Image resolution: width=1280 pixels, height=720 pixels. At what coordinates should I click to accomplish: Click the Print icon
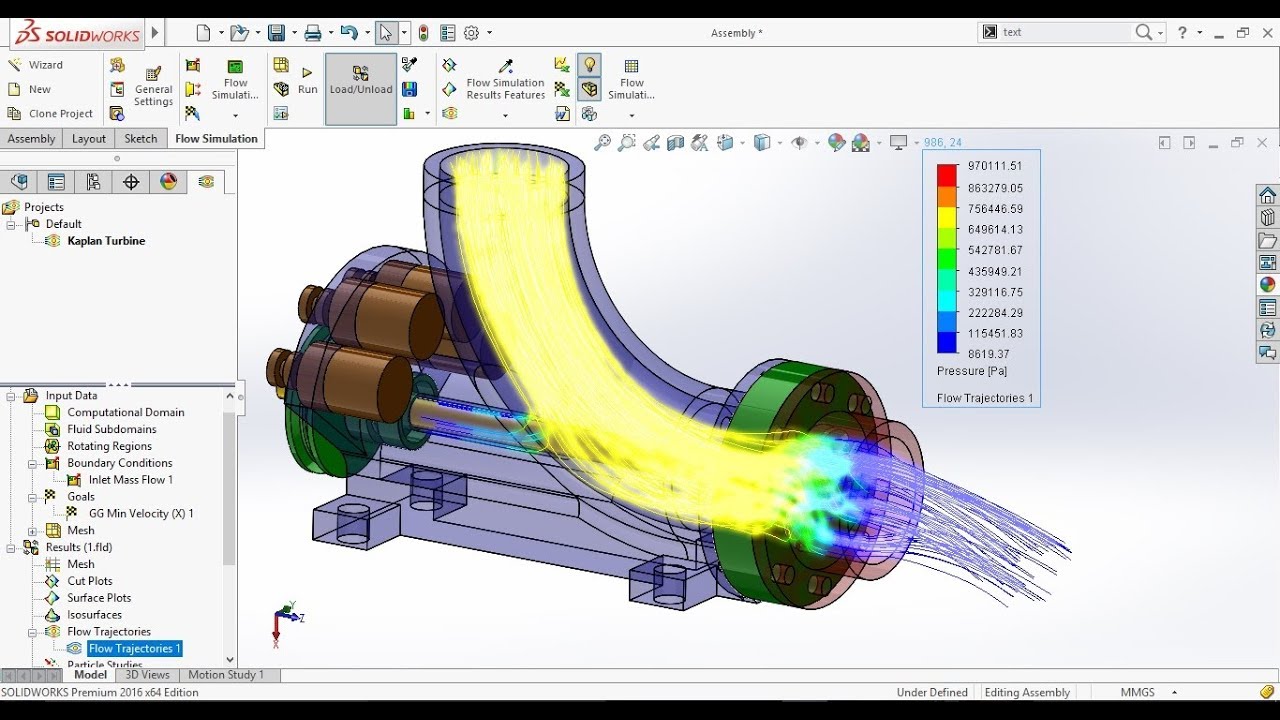click(312, 33)
